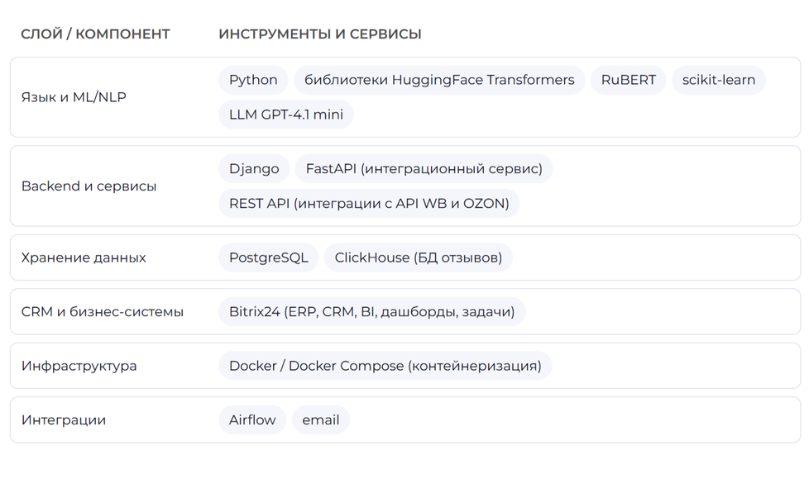Click the RuBERT tag

coord(627,80)
